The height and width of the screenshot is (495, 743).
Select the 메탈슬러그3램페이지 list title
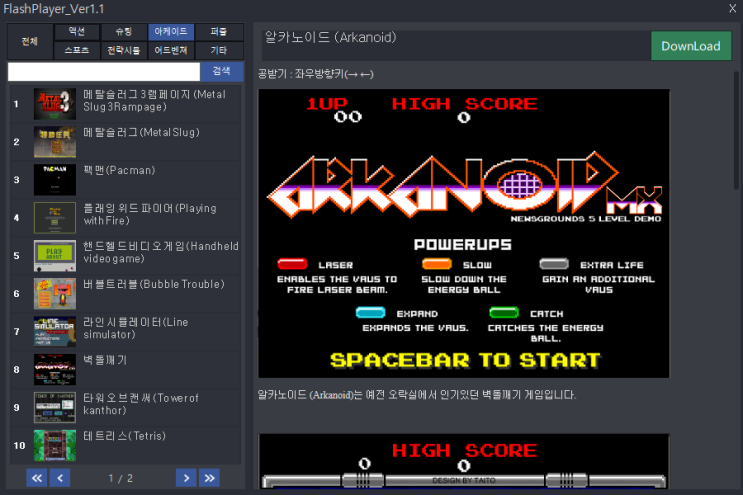pyautogui.click(x=154, y=100)
